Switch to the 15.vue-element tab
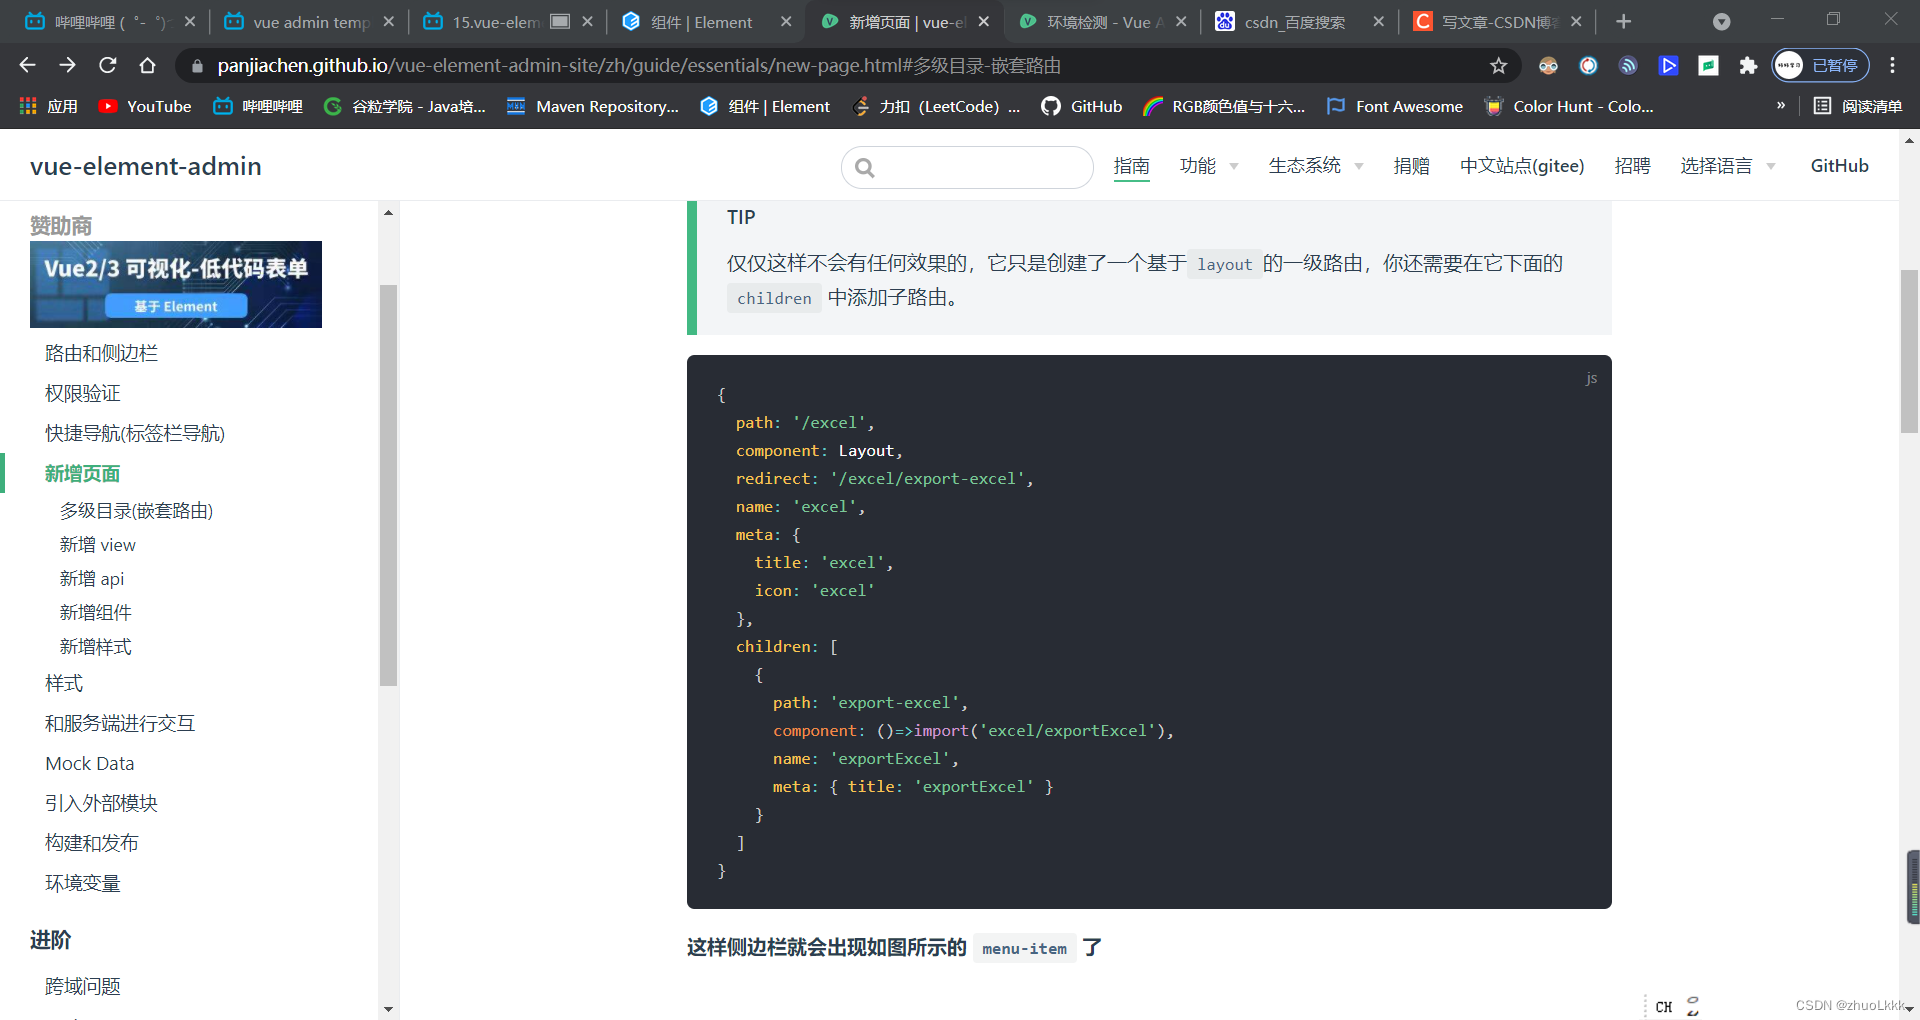1920x1020 pixels. tap(497, 21)
